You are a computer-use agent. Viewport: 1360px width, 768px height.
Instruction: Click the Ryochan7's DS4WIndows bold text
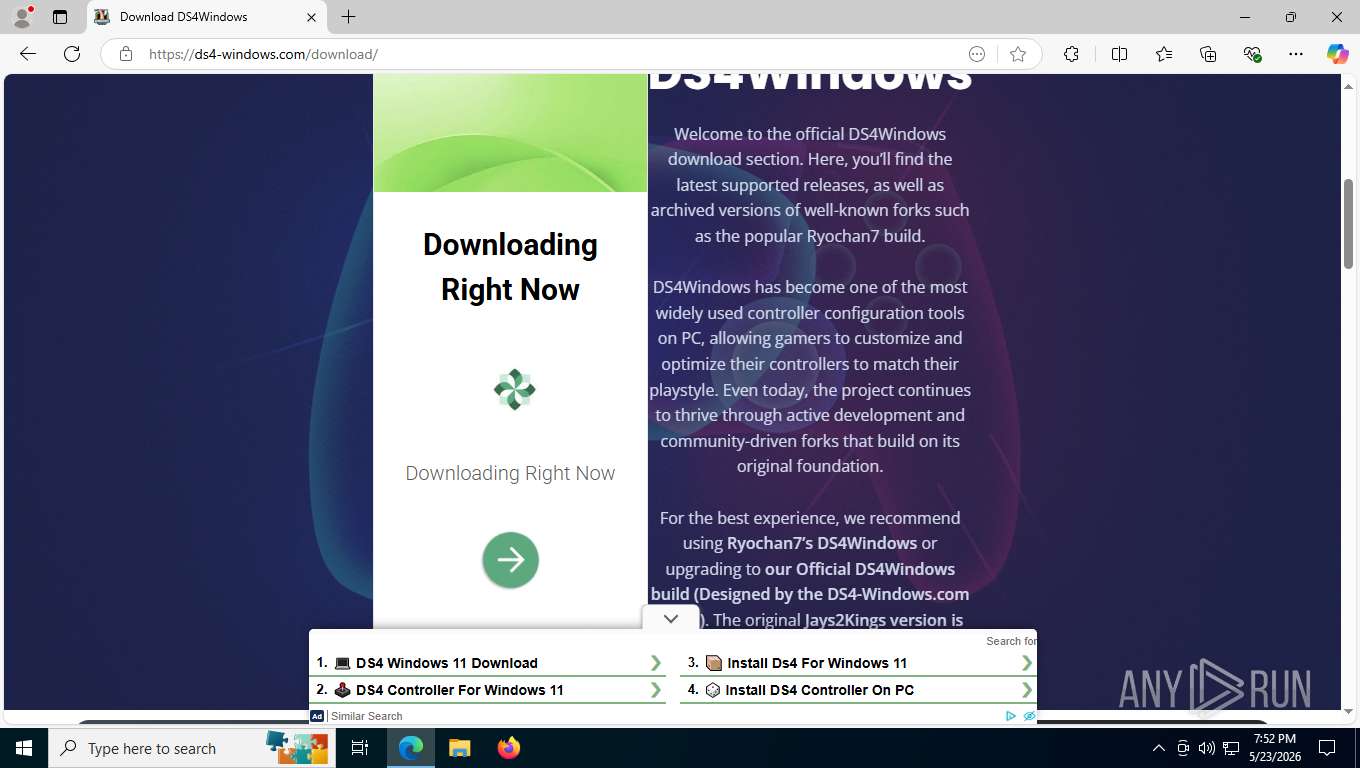822,543
